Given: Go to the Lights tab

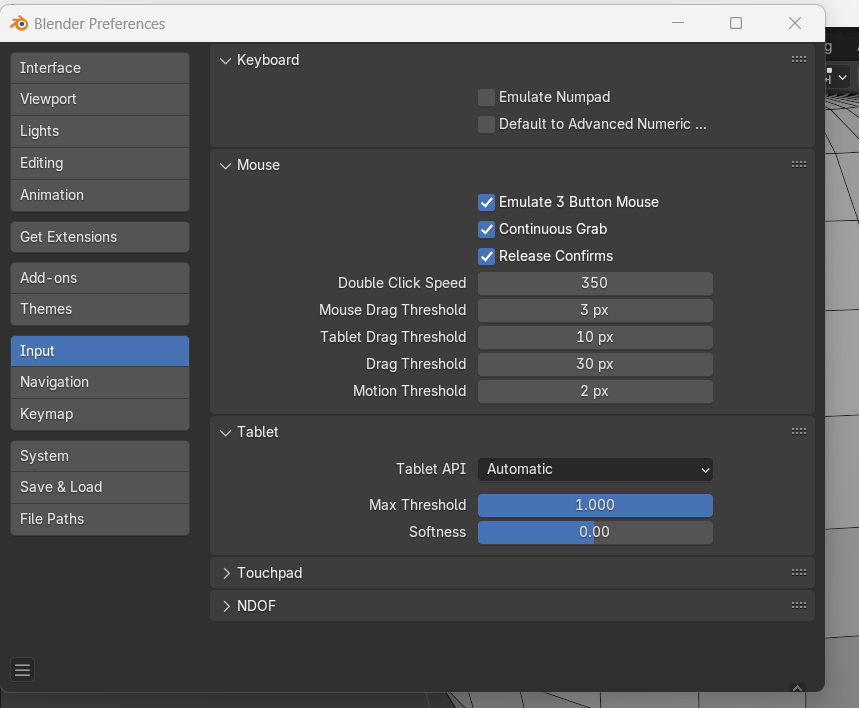Looking at the screenshot, I should [x=100, y=131].
